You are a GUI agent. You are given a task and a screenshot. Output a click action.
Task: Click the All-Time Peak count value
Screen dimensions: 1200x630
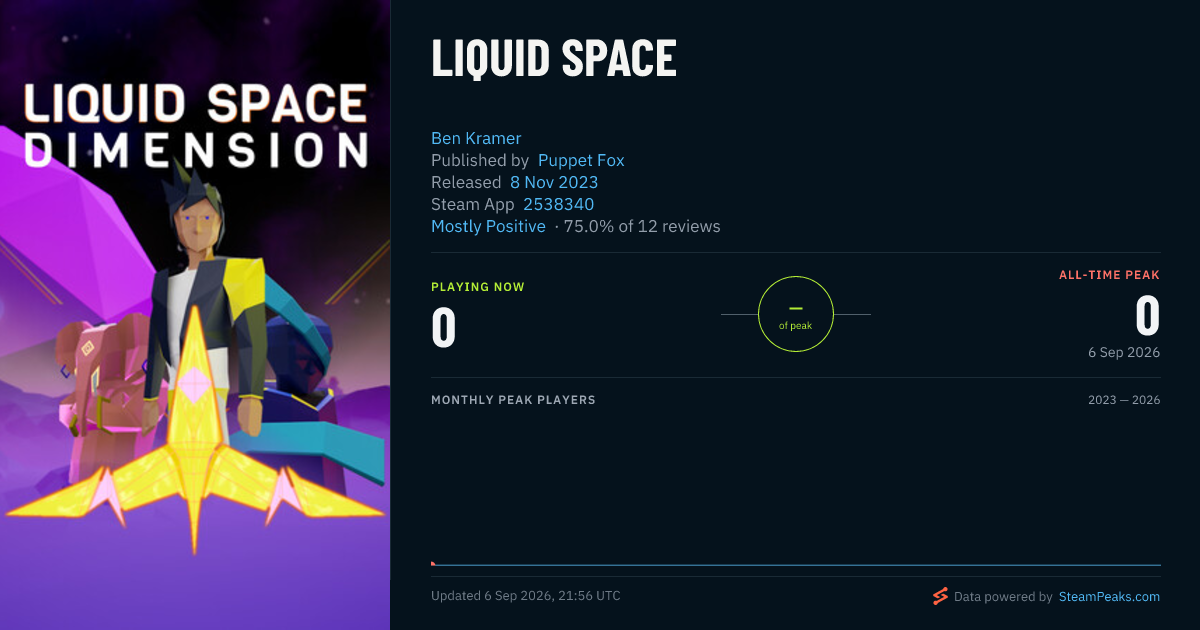pos(1147,317)
